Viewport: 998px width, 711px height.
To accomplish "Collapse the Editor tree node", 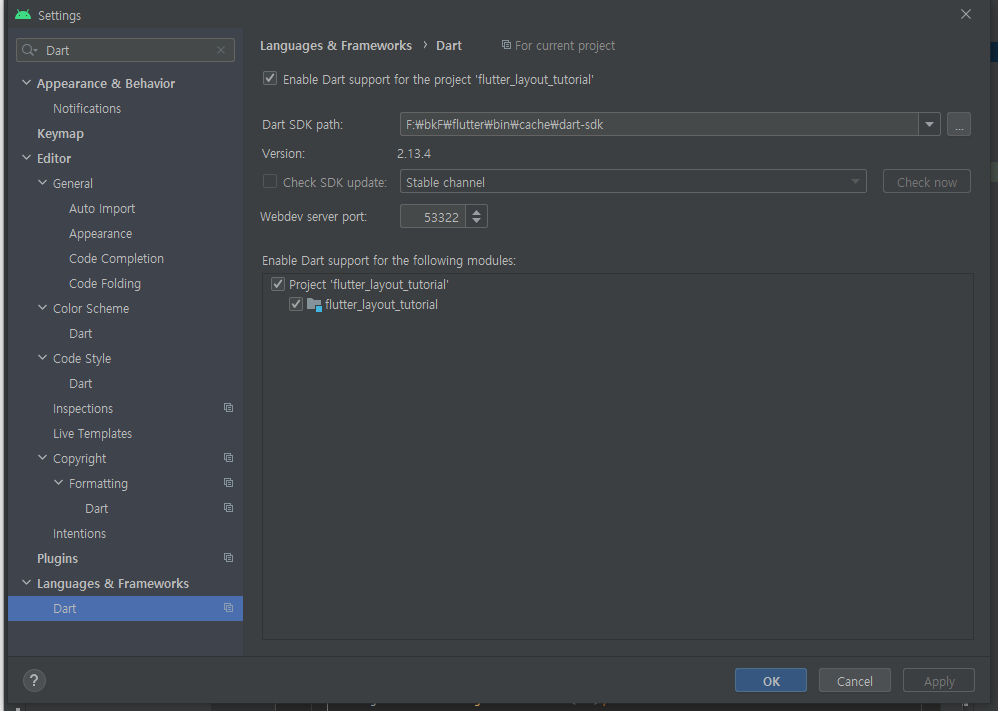I will (x=27, y=158).
